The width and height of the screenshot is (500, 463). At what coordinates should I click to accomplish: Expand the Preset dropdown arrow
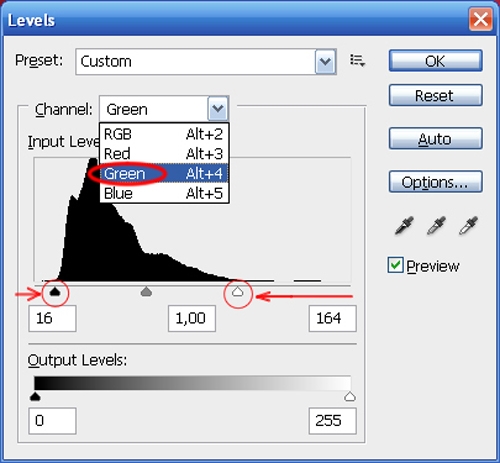325,61
